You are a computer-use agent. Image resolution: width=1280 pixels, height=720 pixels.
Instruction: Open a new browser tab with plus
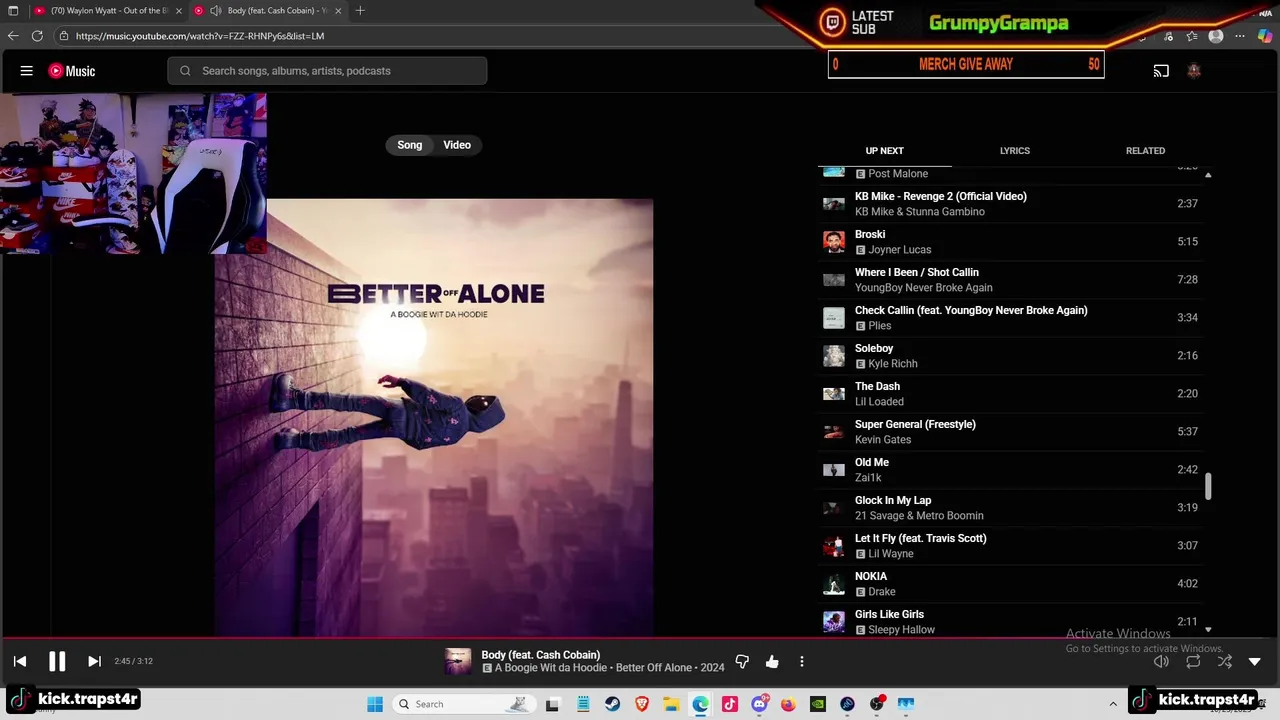click(360, 10)
